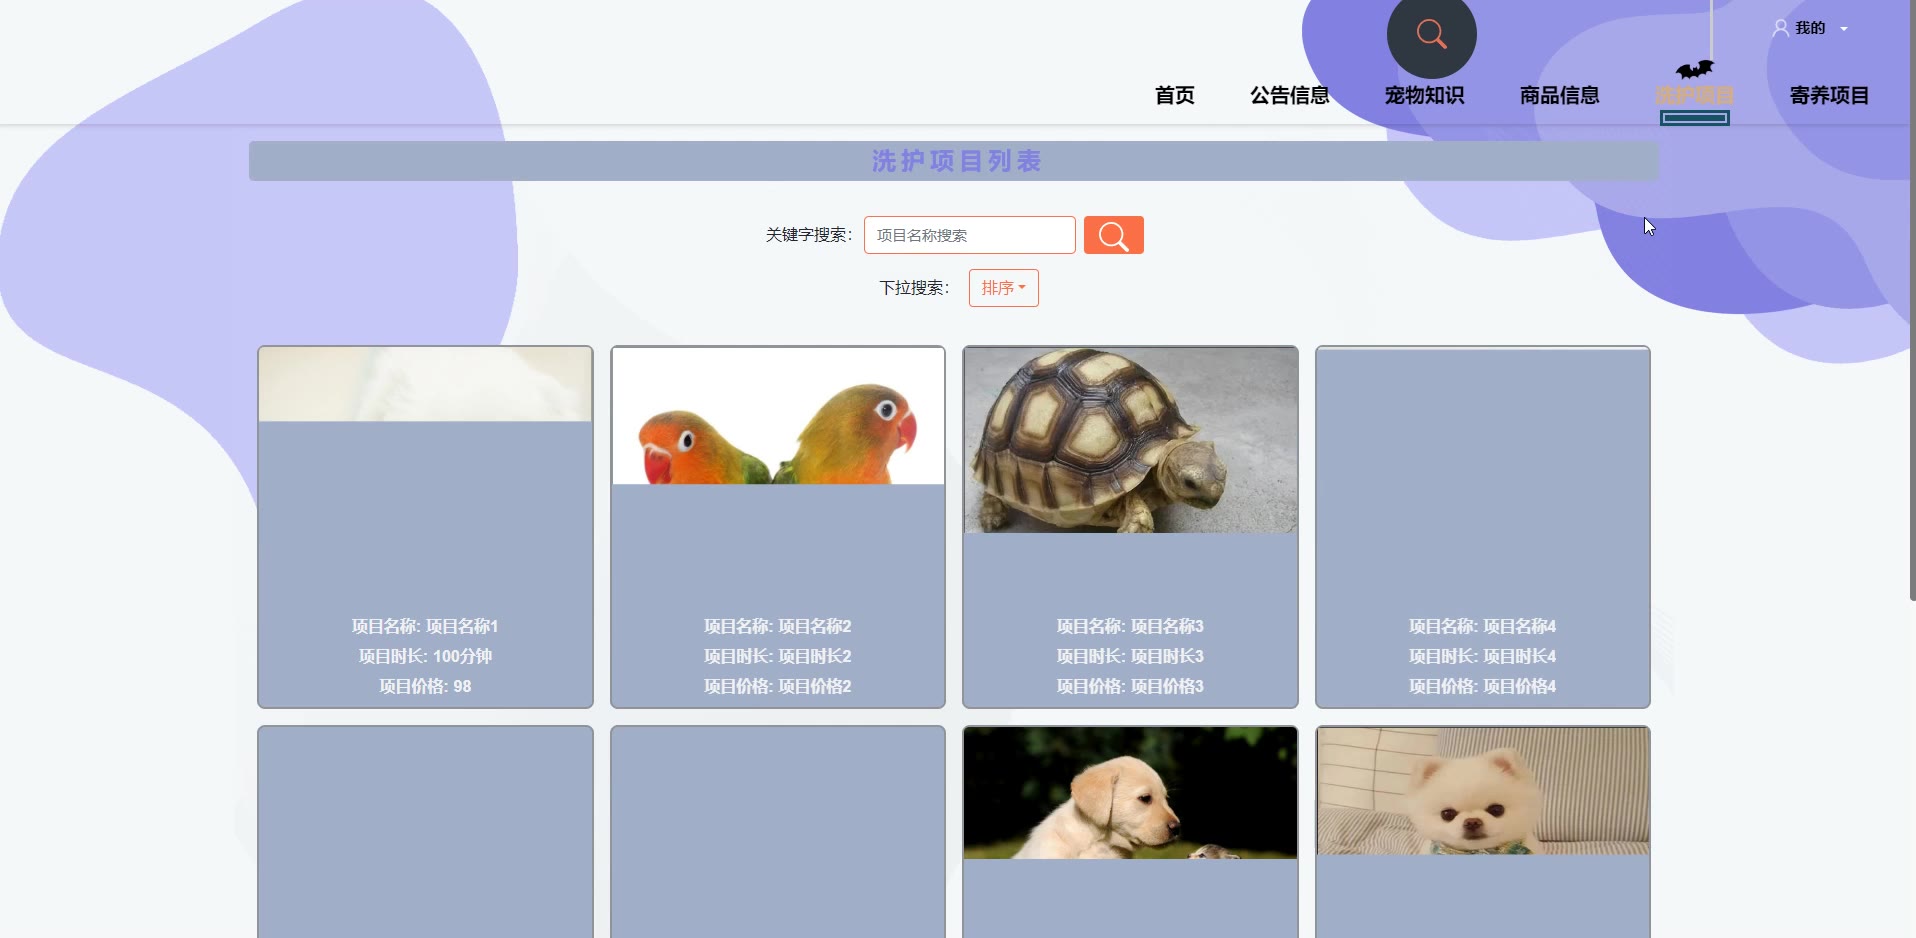The image size is (1916, 938).
Task: Open 公告信息 menu item
Action: click(x=1289, y=95)
